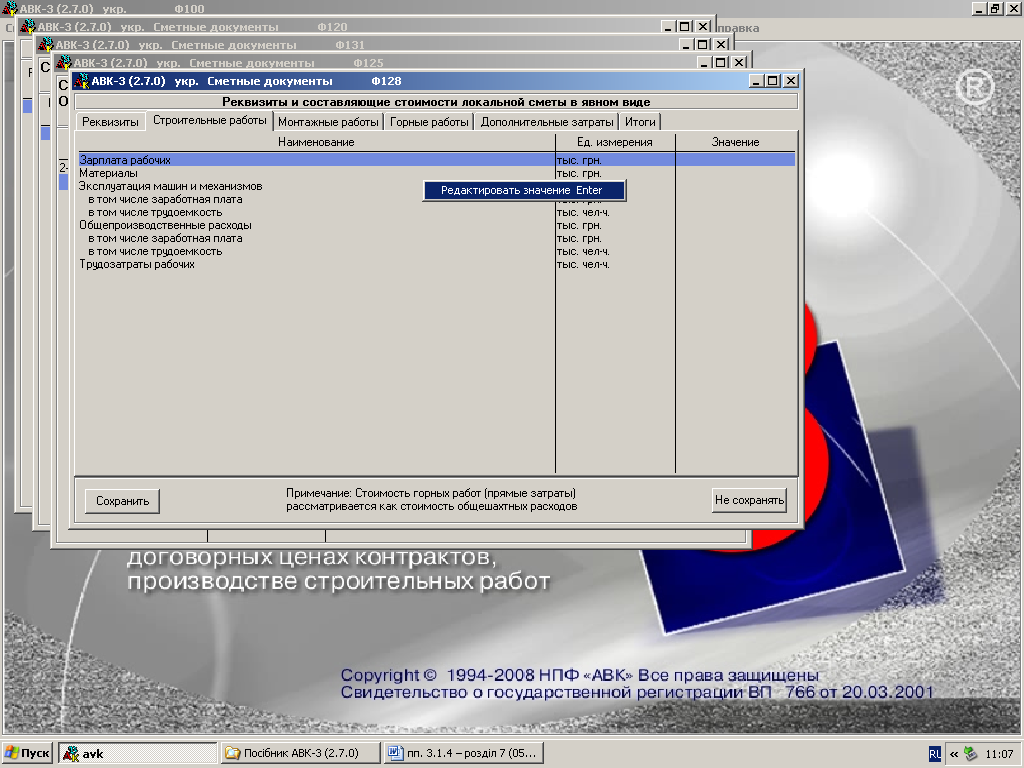Click the Значение cell for Общепроизводственные расходы
The width and height of the screenshot is (1024, 768).
[x=735, y=225]
